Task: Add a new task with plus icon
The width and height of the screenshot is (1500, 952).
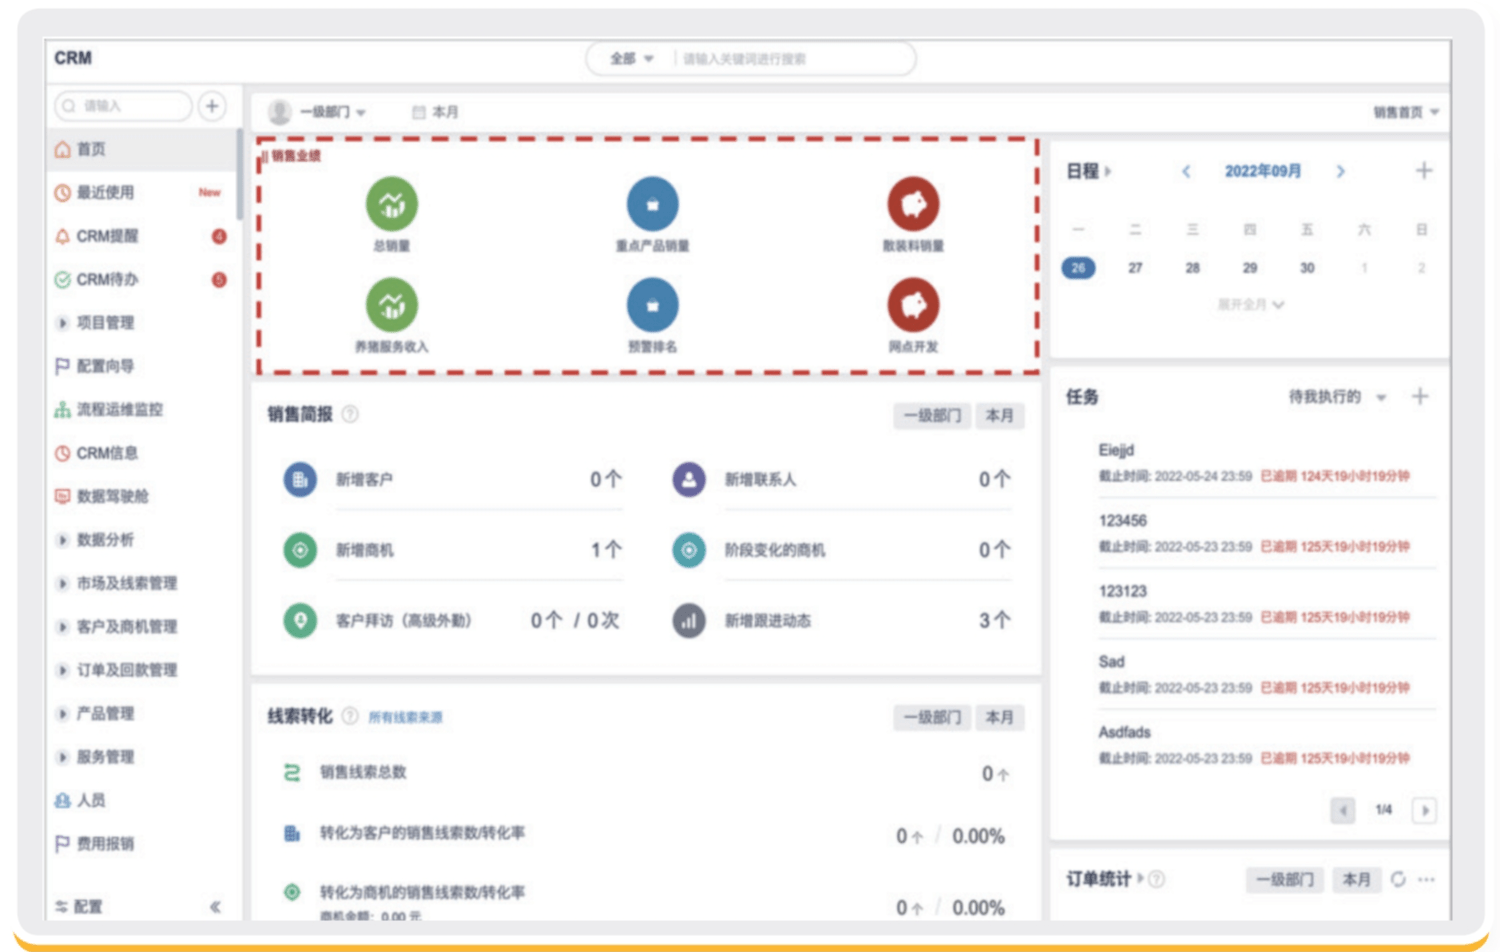Action: tap(1420, 397)
